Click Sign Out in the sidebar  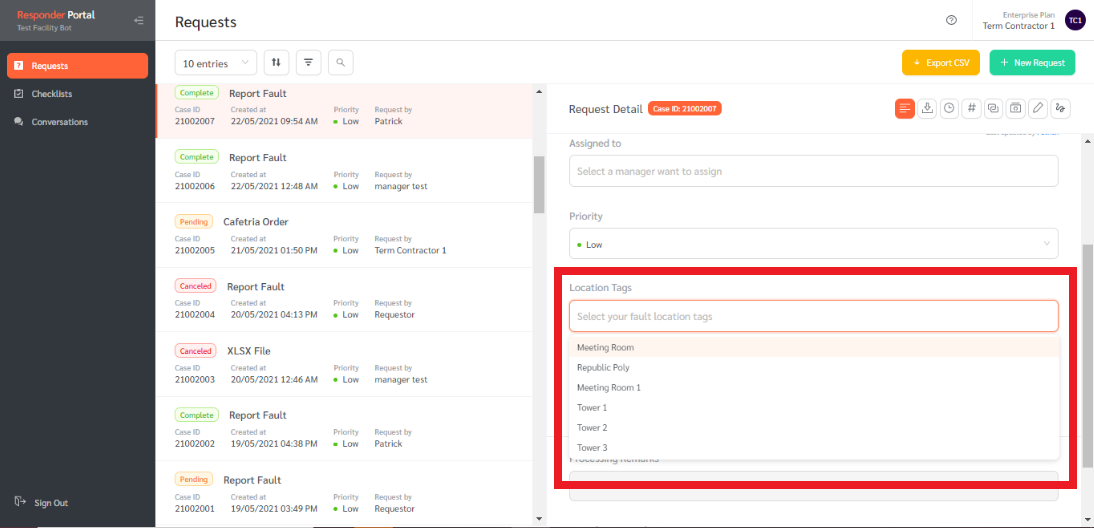pos(42,502)
